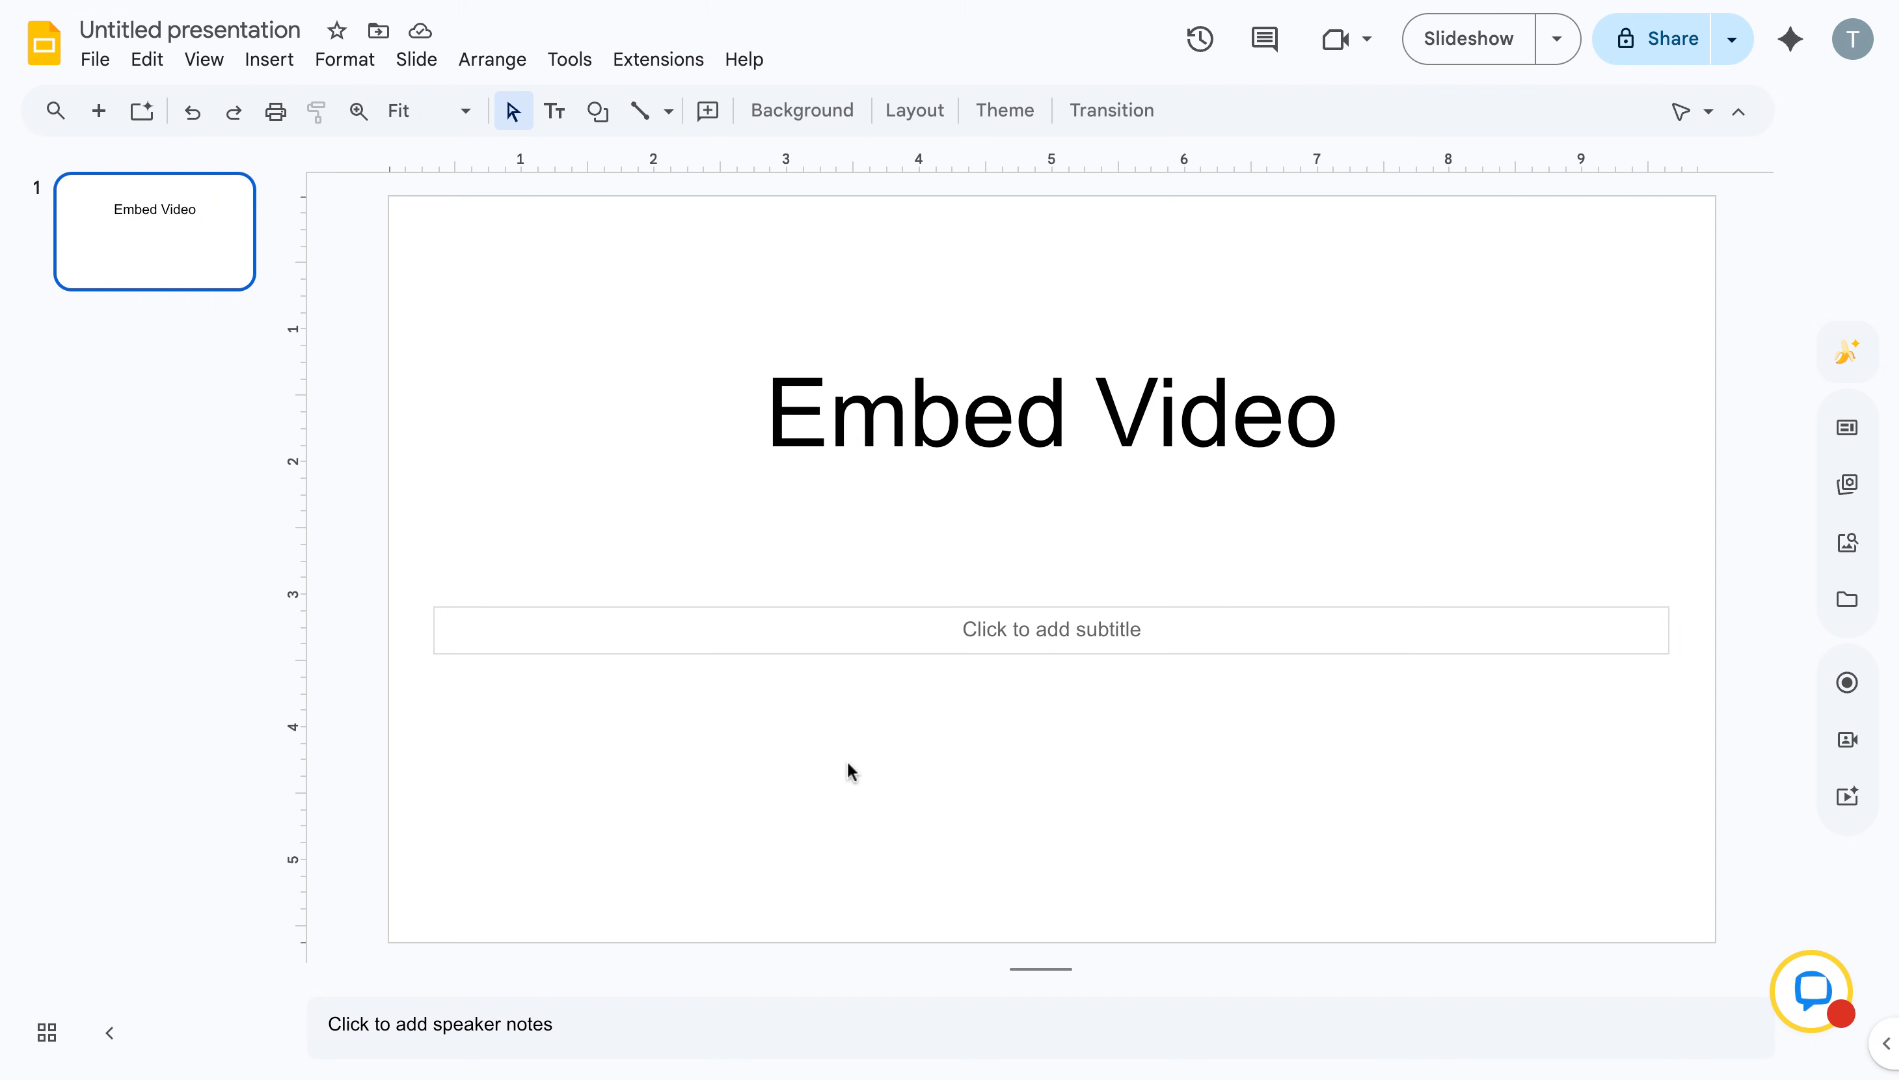Star the Untitled presentation
1899x1080 pixels.
point(337,30)
